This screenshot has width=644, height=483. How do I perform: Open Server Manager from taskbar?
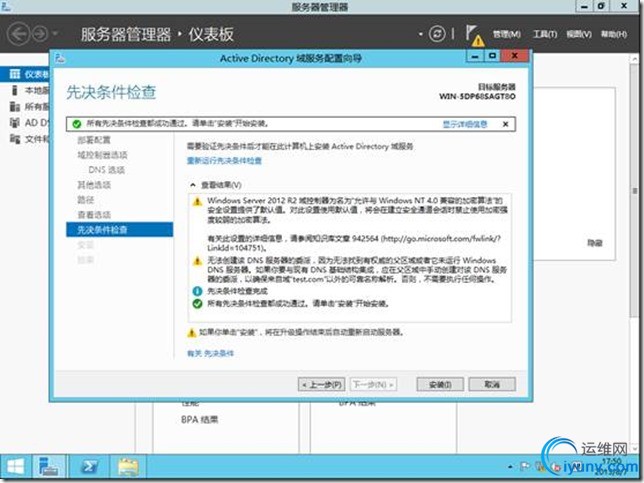point(48,467)
